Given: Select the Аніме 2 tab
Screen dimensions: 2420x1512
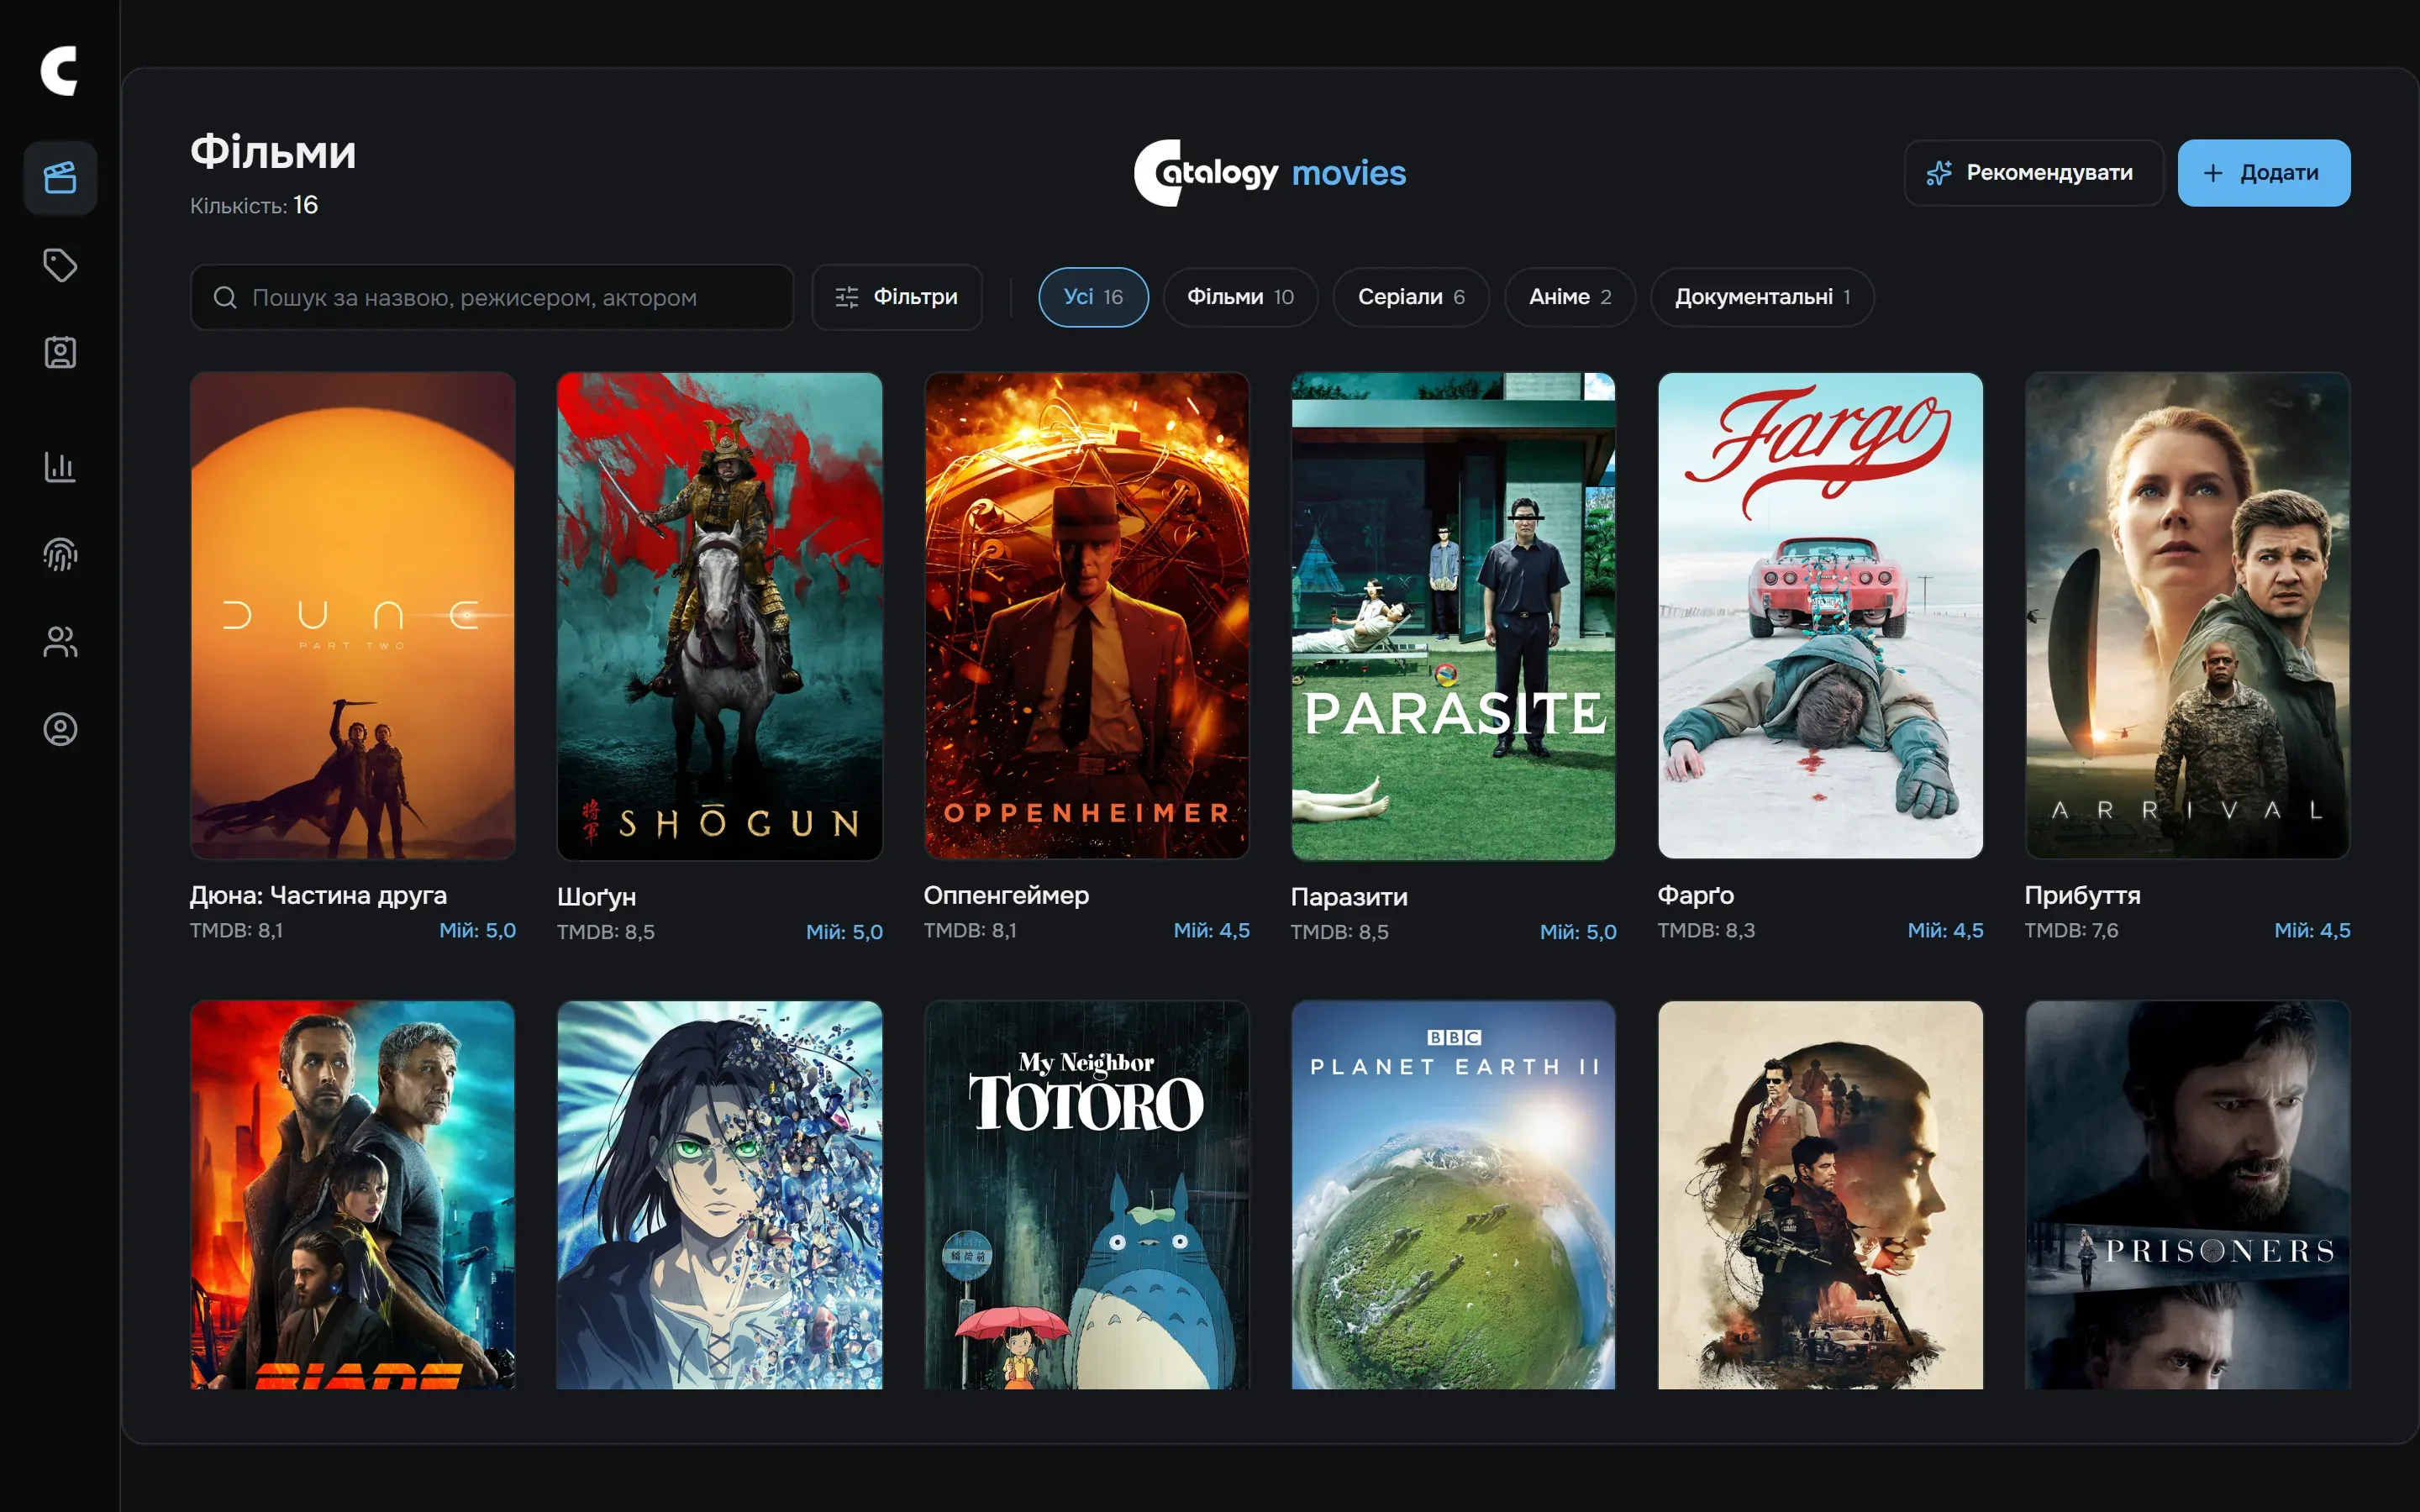Looking at the screenshot, I should [1569, 297].
